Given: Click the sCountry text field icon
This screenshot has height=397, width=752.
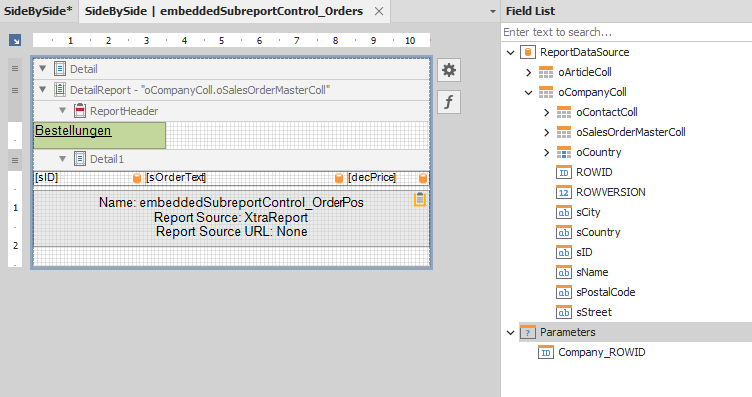Looking at the screenshot, I should coord(564,232).
